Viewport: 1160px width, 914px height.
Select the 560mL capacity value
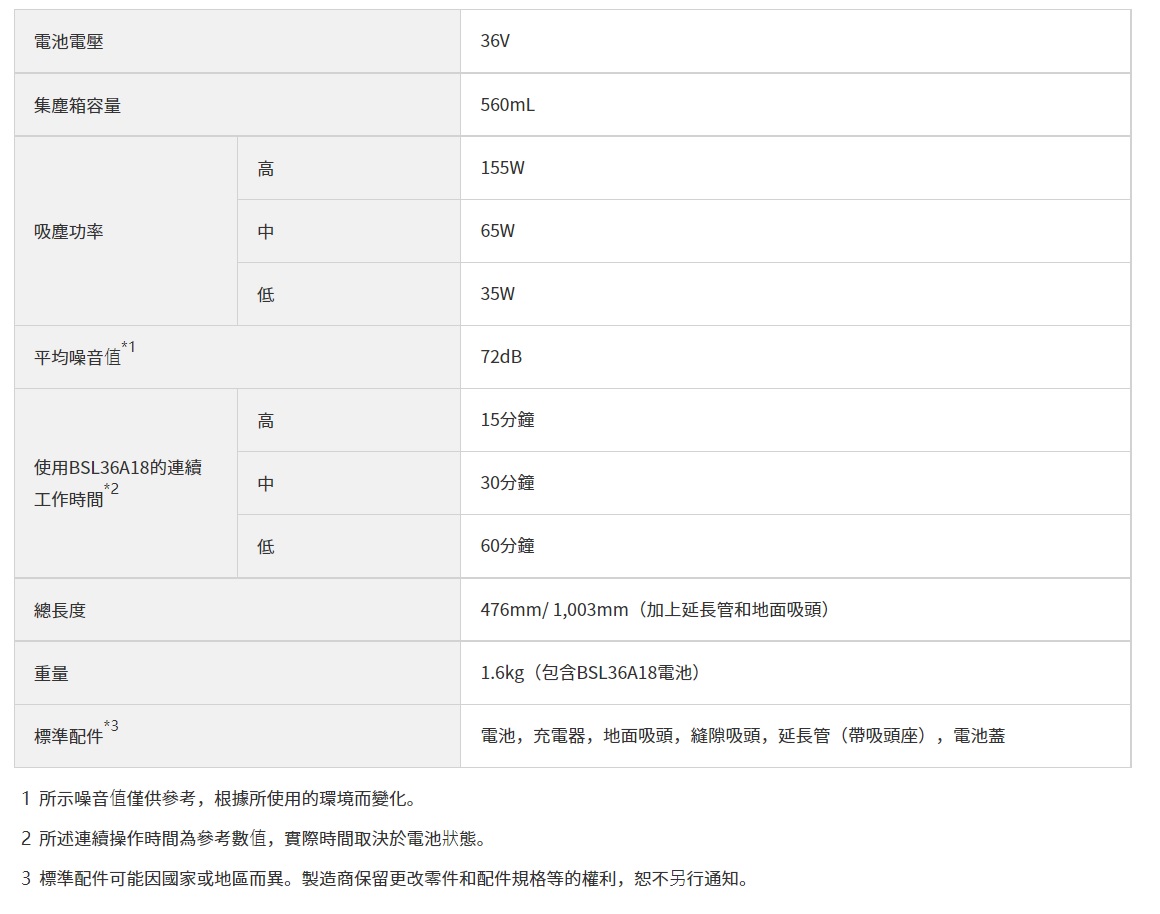(507, 105)
